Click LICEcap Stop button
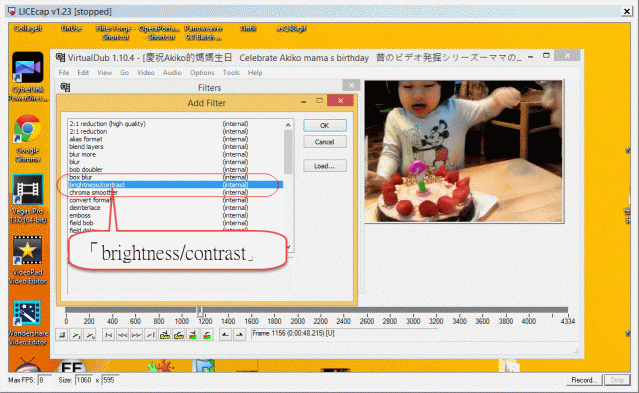 click(617, 380)
